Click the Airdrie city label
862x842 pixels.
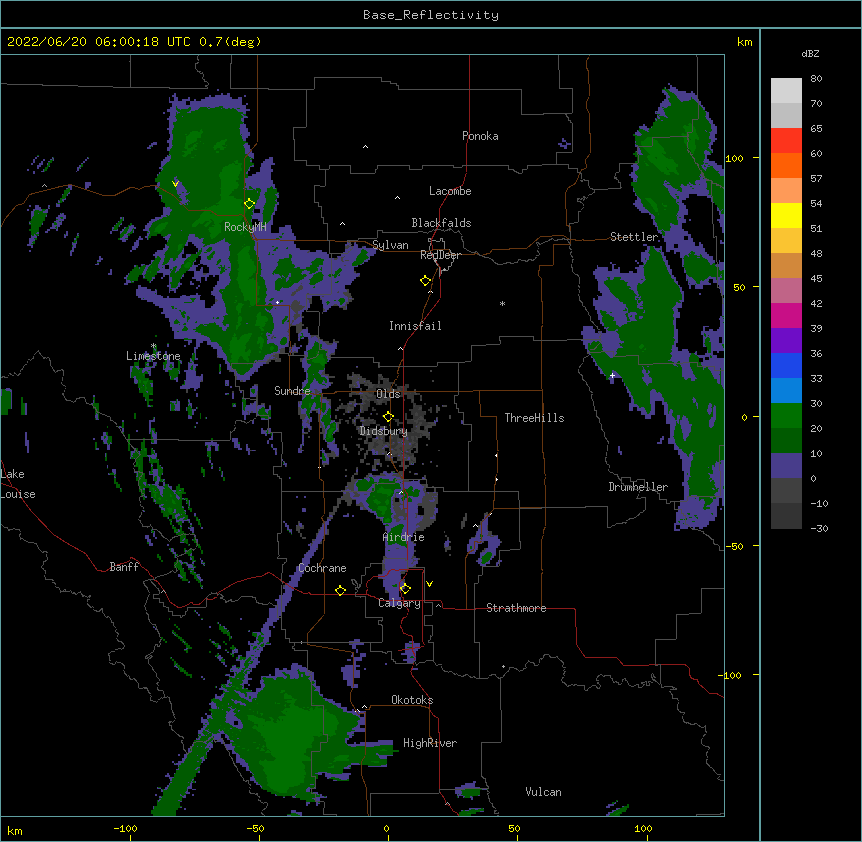pos(404,537)
